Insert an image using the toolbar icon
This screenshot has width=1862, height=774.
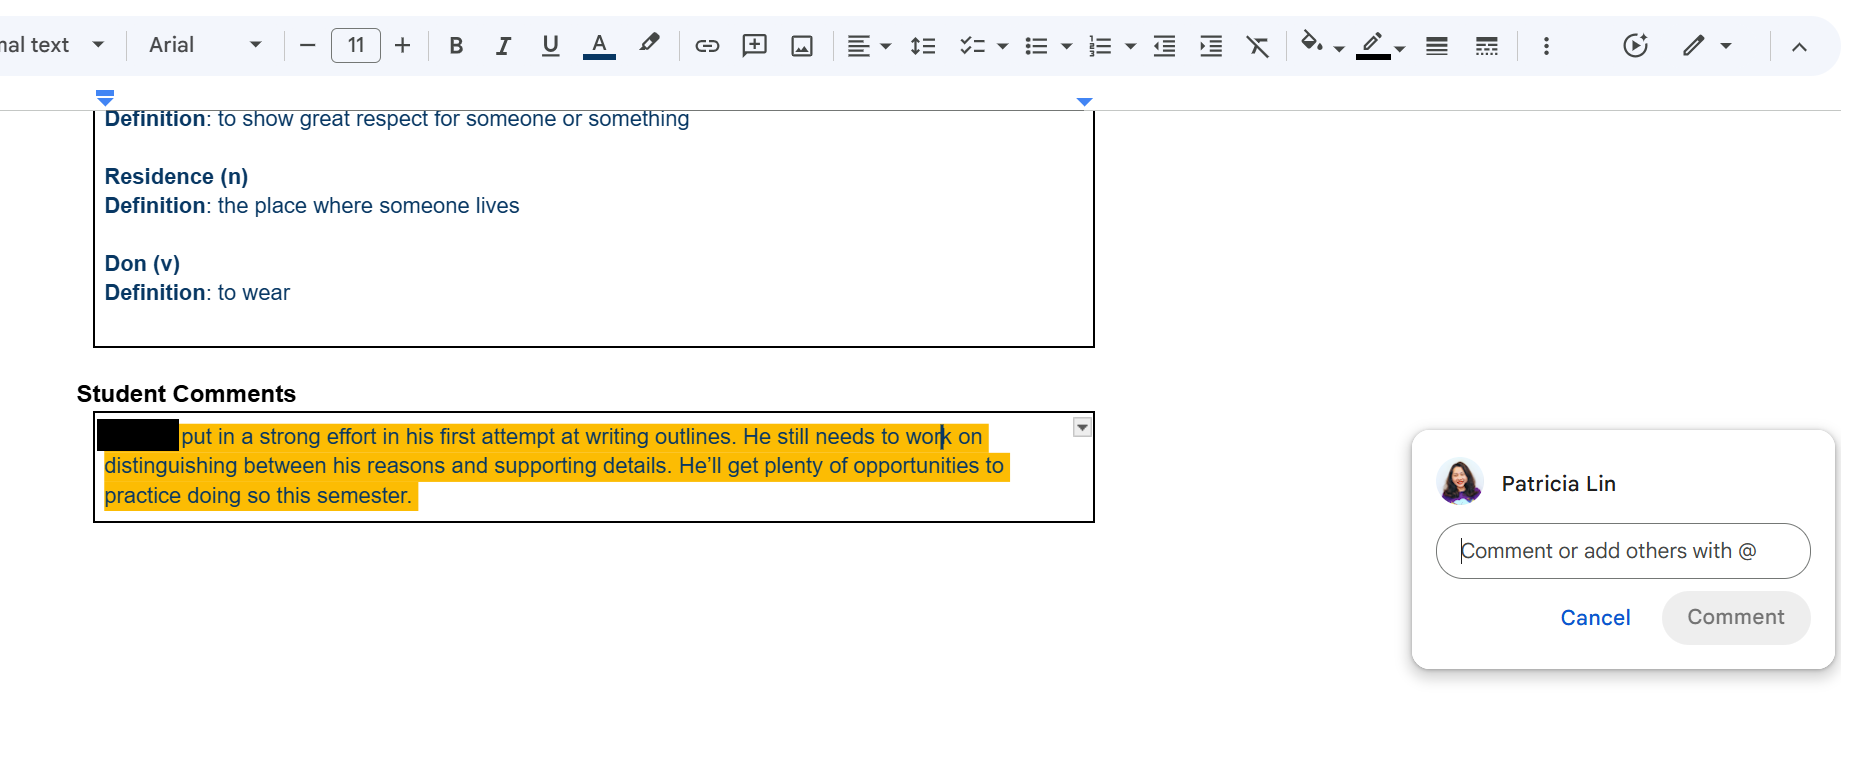click(x=802, y=46)
